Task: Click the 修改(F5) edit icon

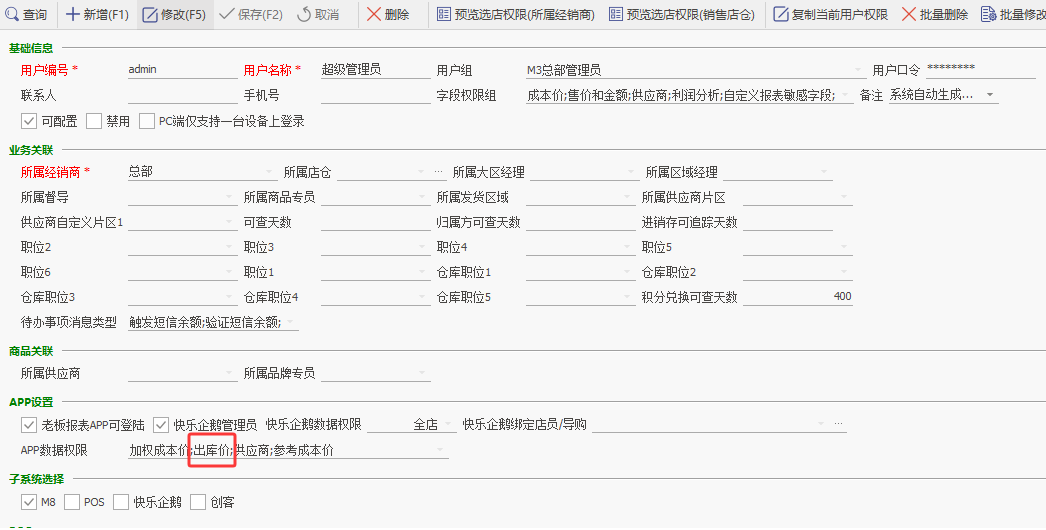Action: coord(150,14)
